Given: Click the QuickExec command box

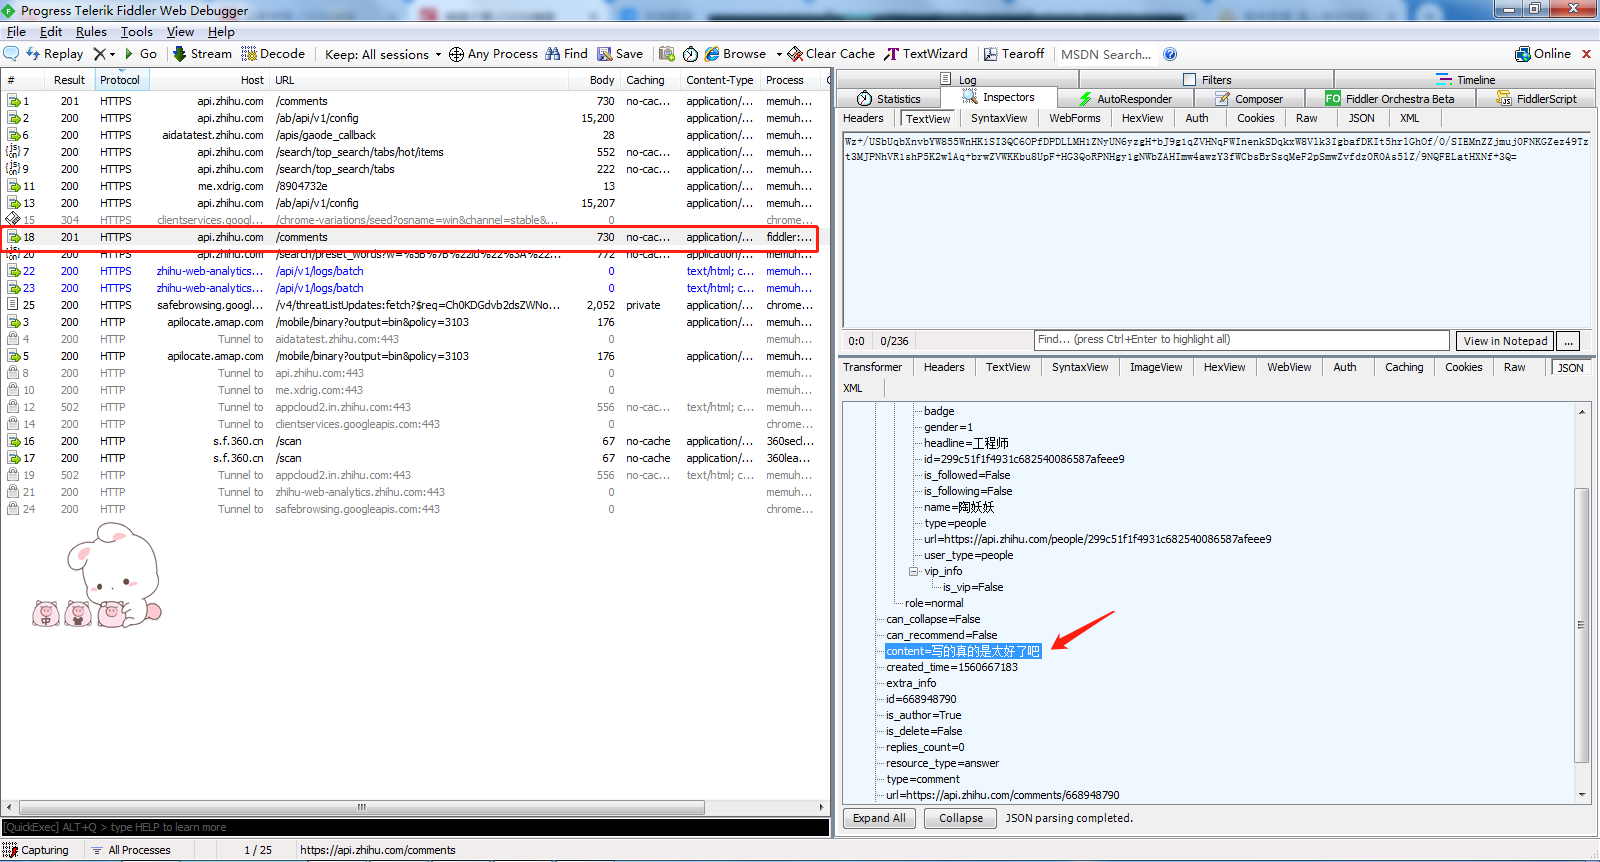Looking at the screenshot, I should point(415,827).
